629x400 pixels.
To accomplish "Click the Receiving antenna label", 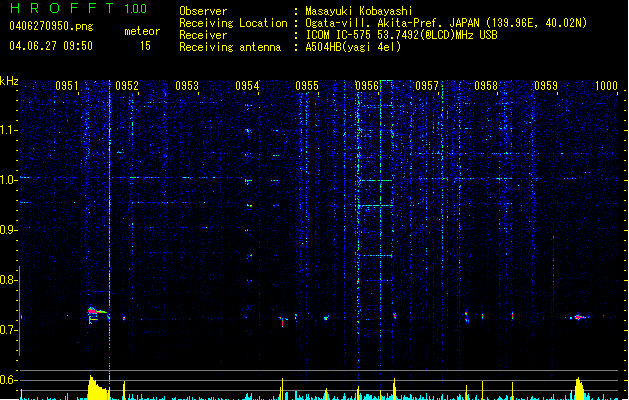I will [230, 47].
